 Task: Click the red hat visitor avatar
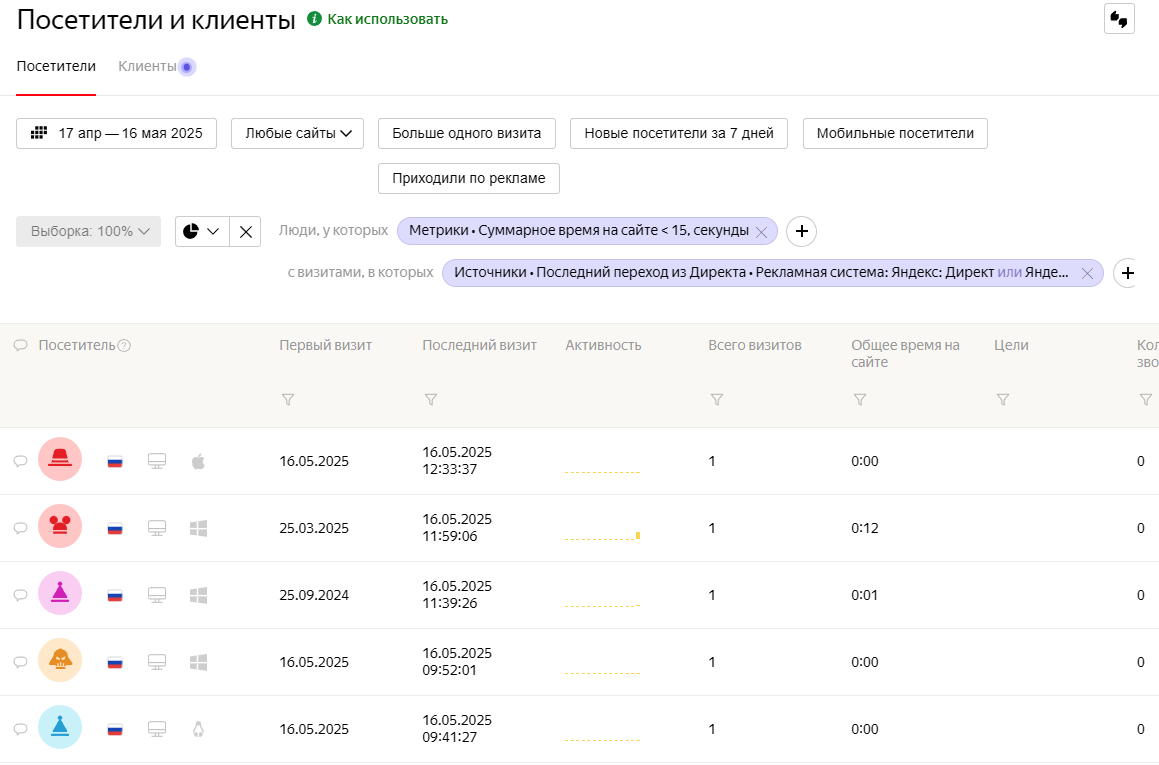60,460
